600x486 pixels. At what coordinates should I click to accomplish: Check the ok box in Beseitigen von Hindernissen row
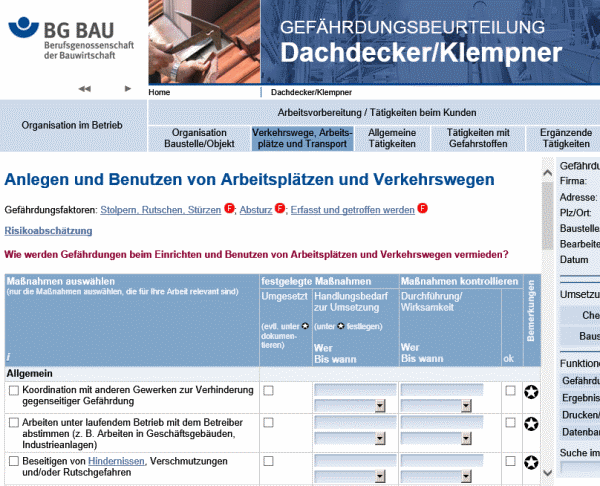coord(511,461)
